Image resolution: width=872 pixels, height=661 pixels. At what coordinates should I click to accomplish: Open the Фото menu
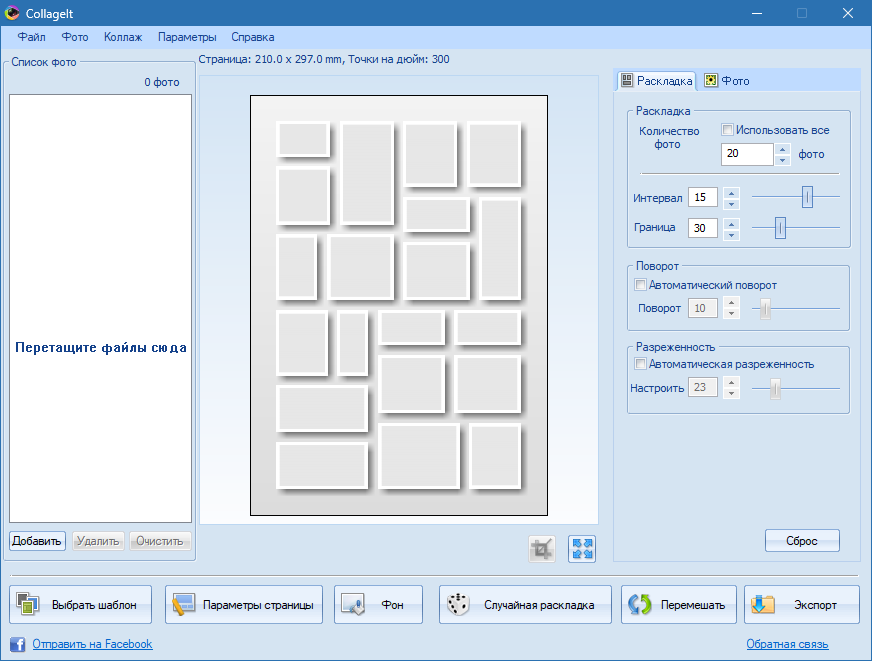[75, 37]
